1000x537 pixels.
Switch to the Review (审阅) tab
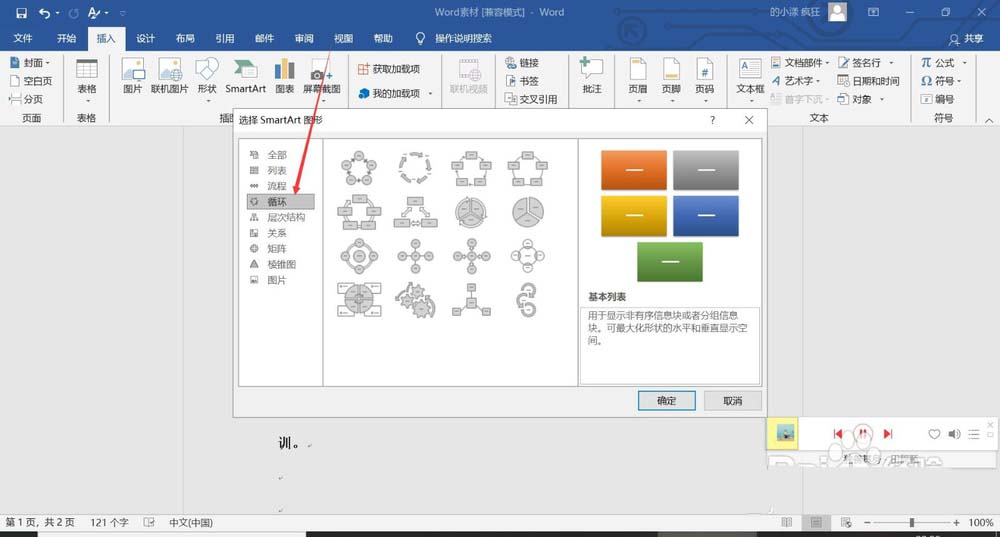(x=304, y=38)
